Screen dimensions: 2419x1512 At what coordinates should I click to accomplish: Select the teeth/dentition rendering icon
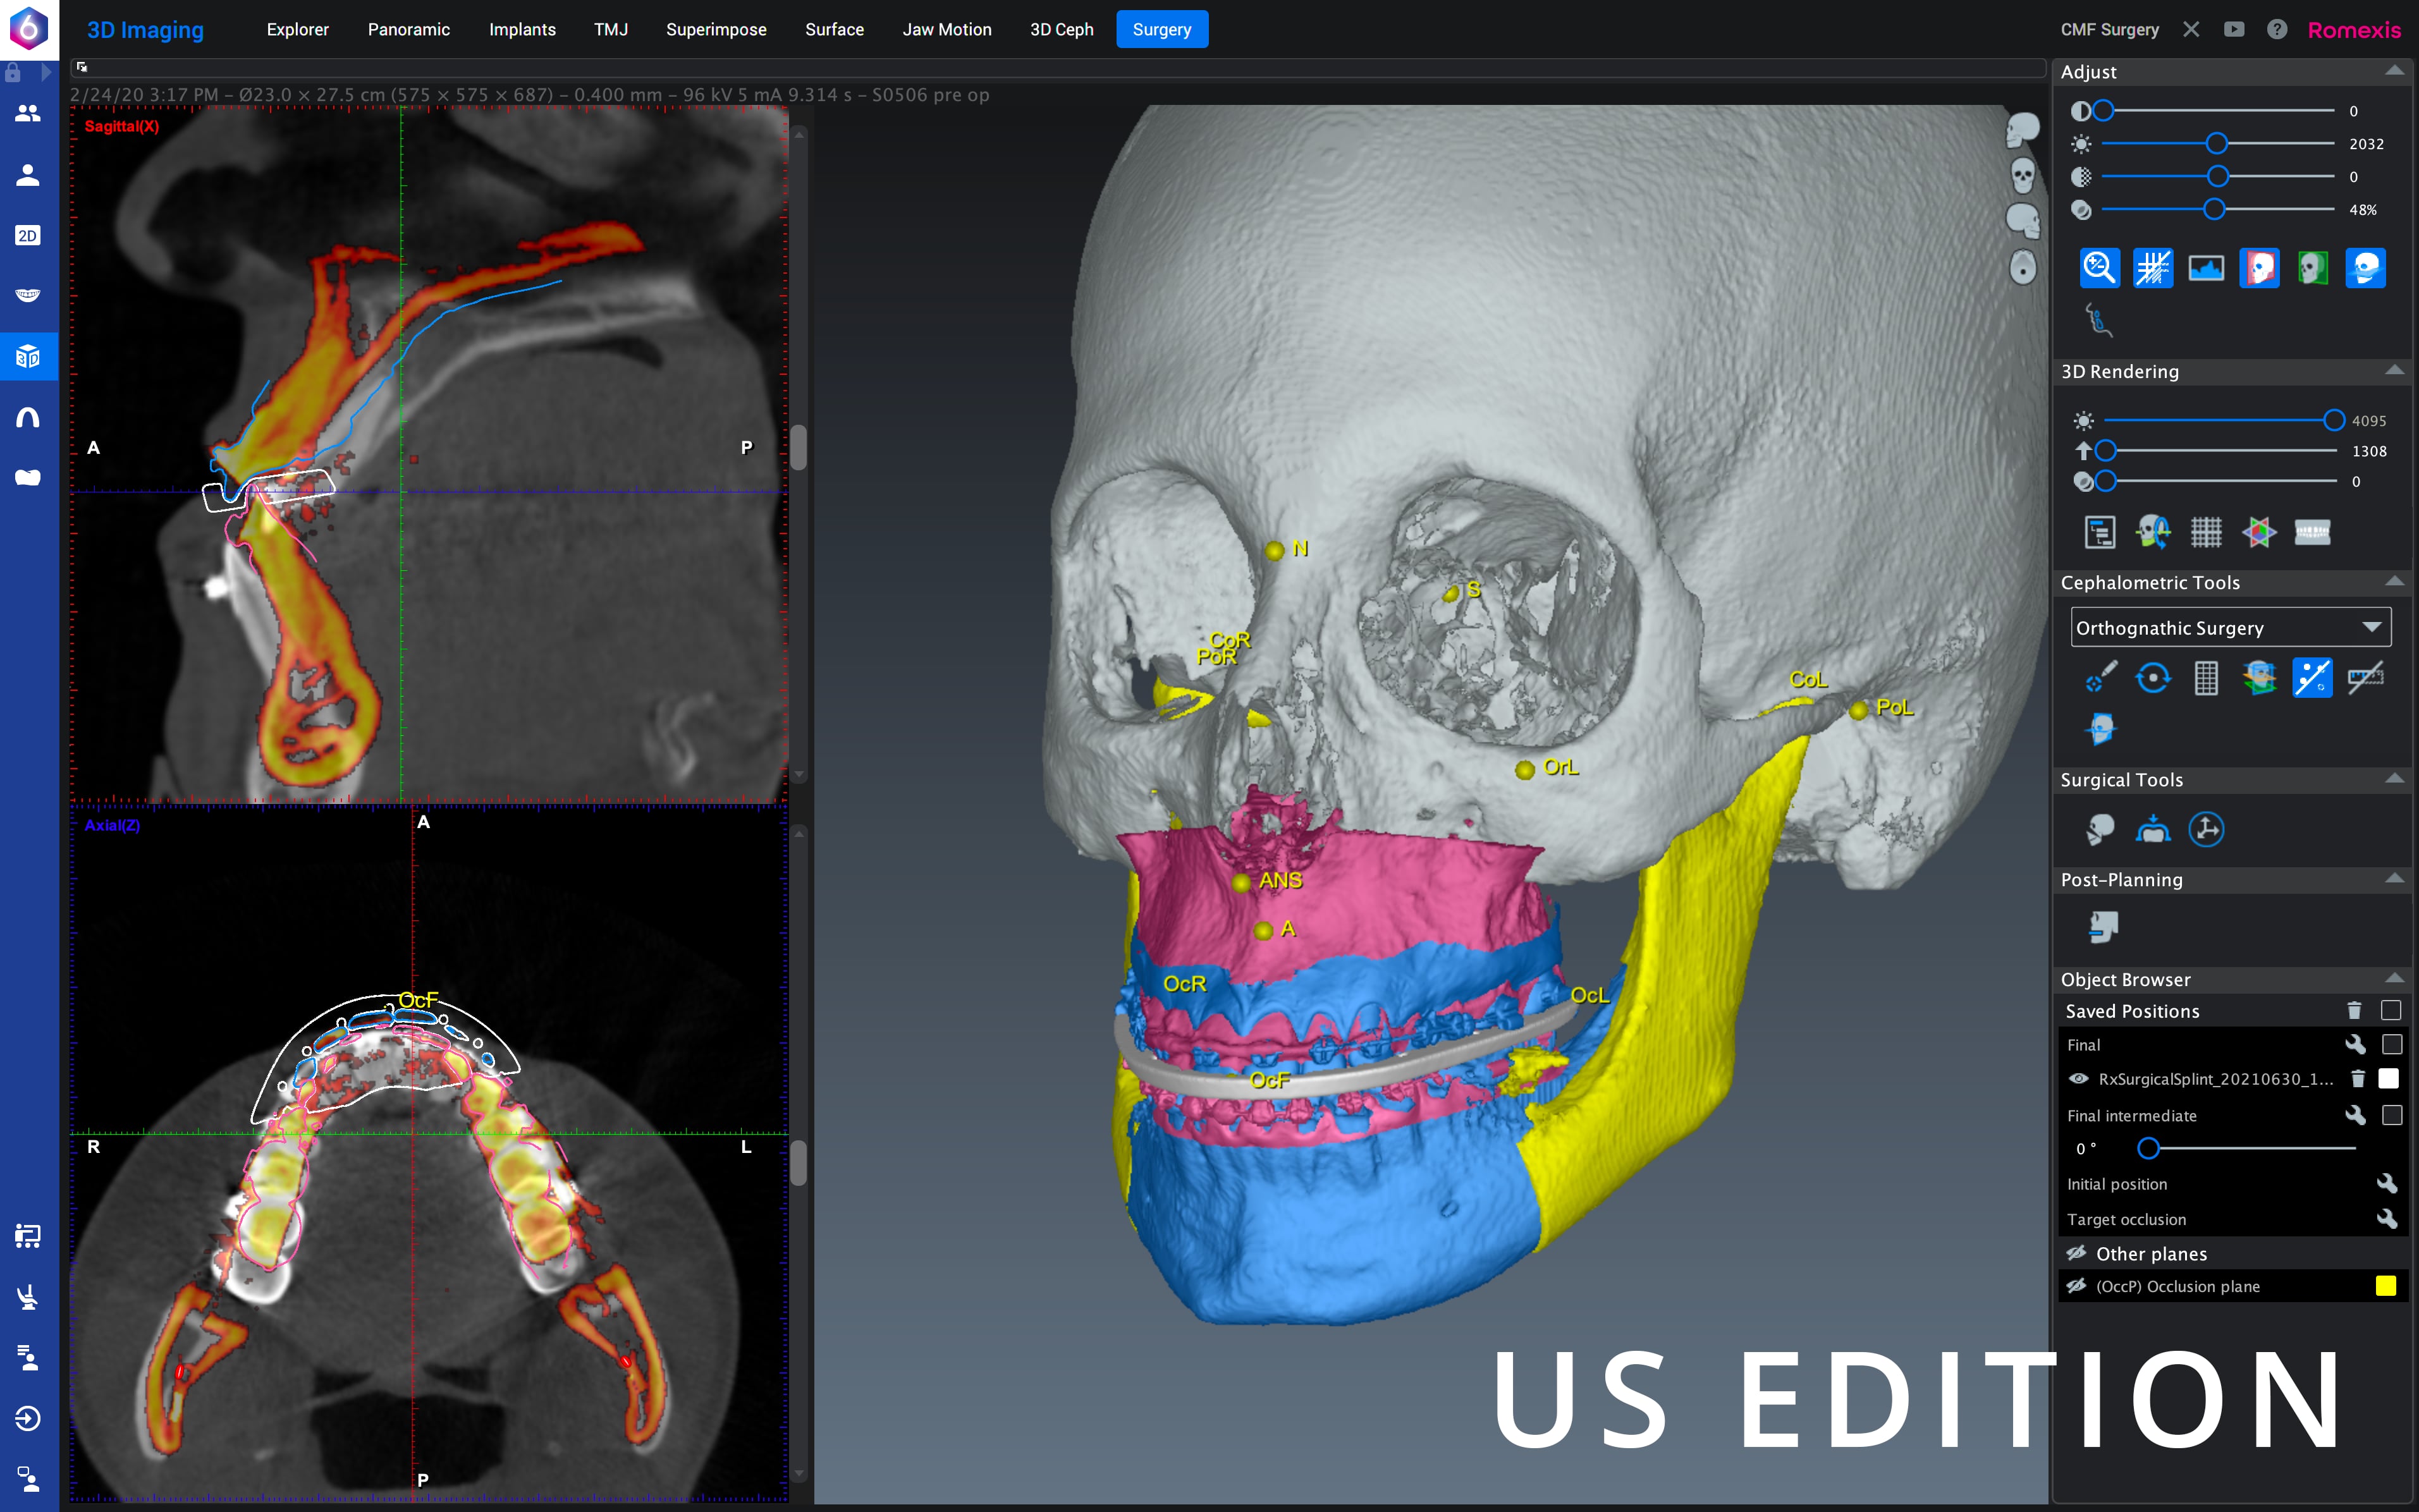pos(2313,532)
